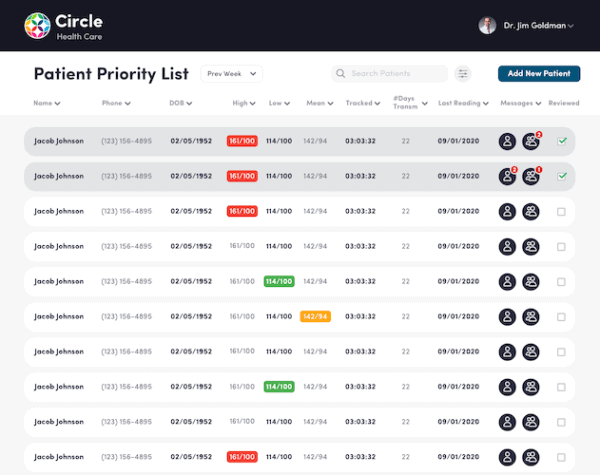Open the filter settings icon beside search
Viewport: 600px width, 475px height.
(x=463, y=74)
